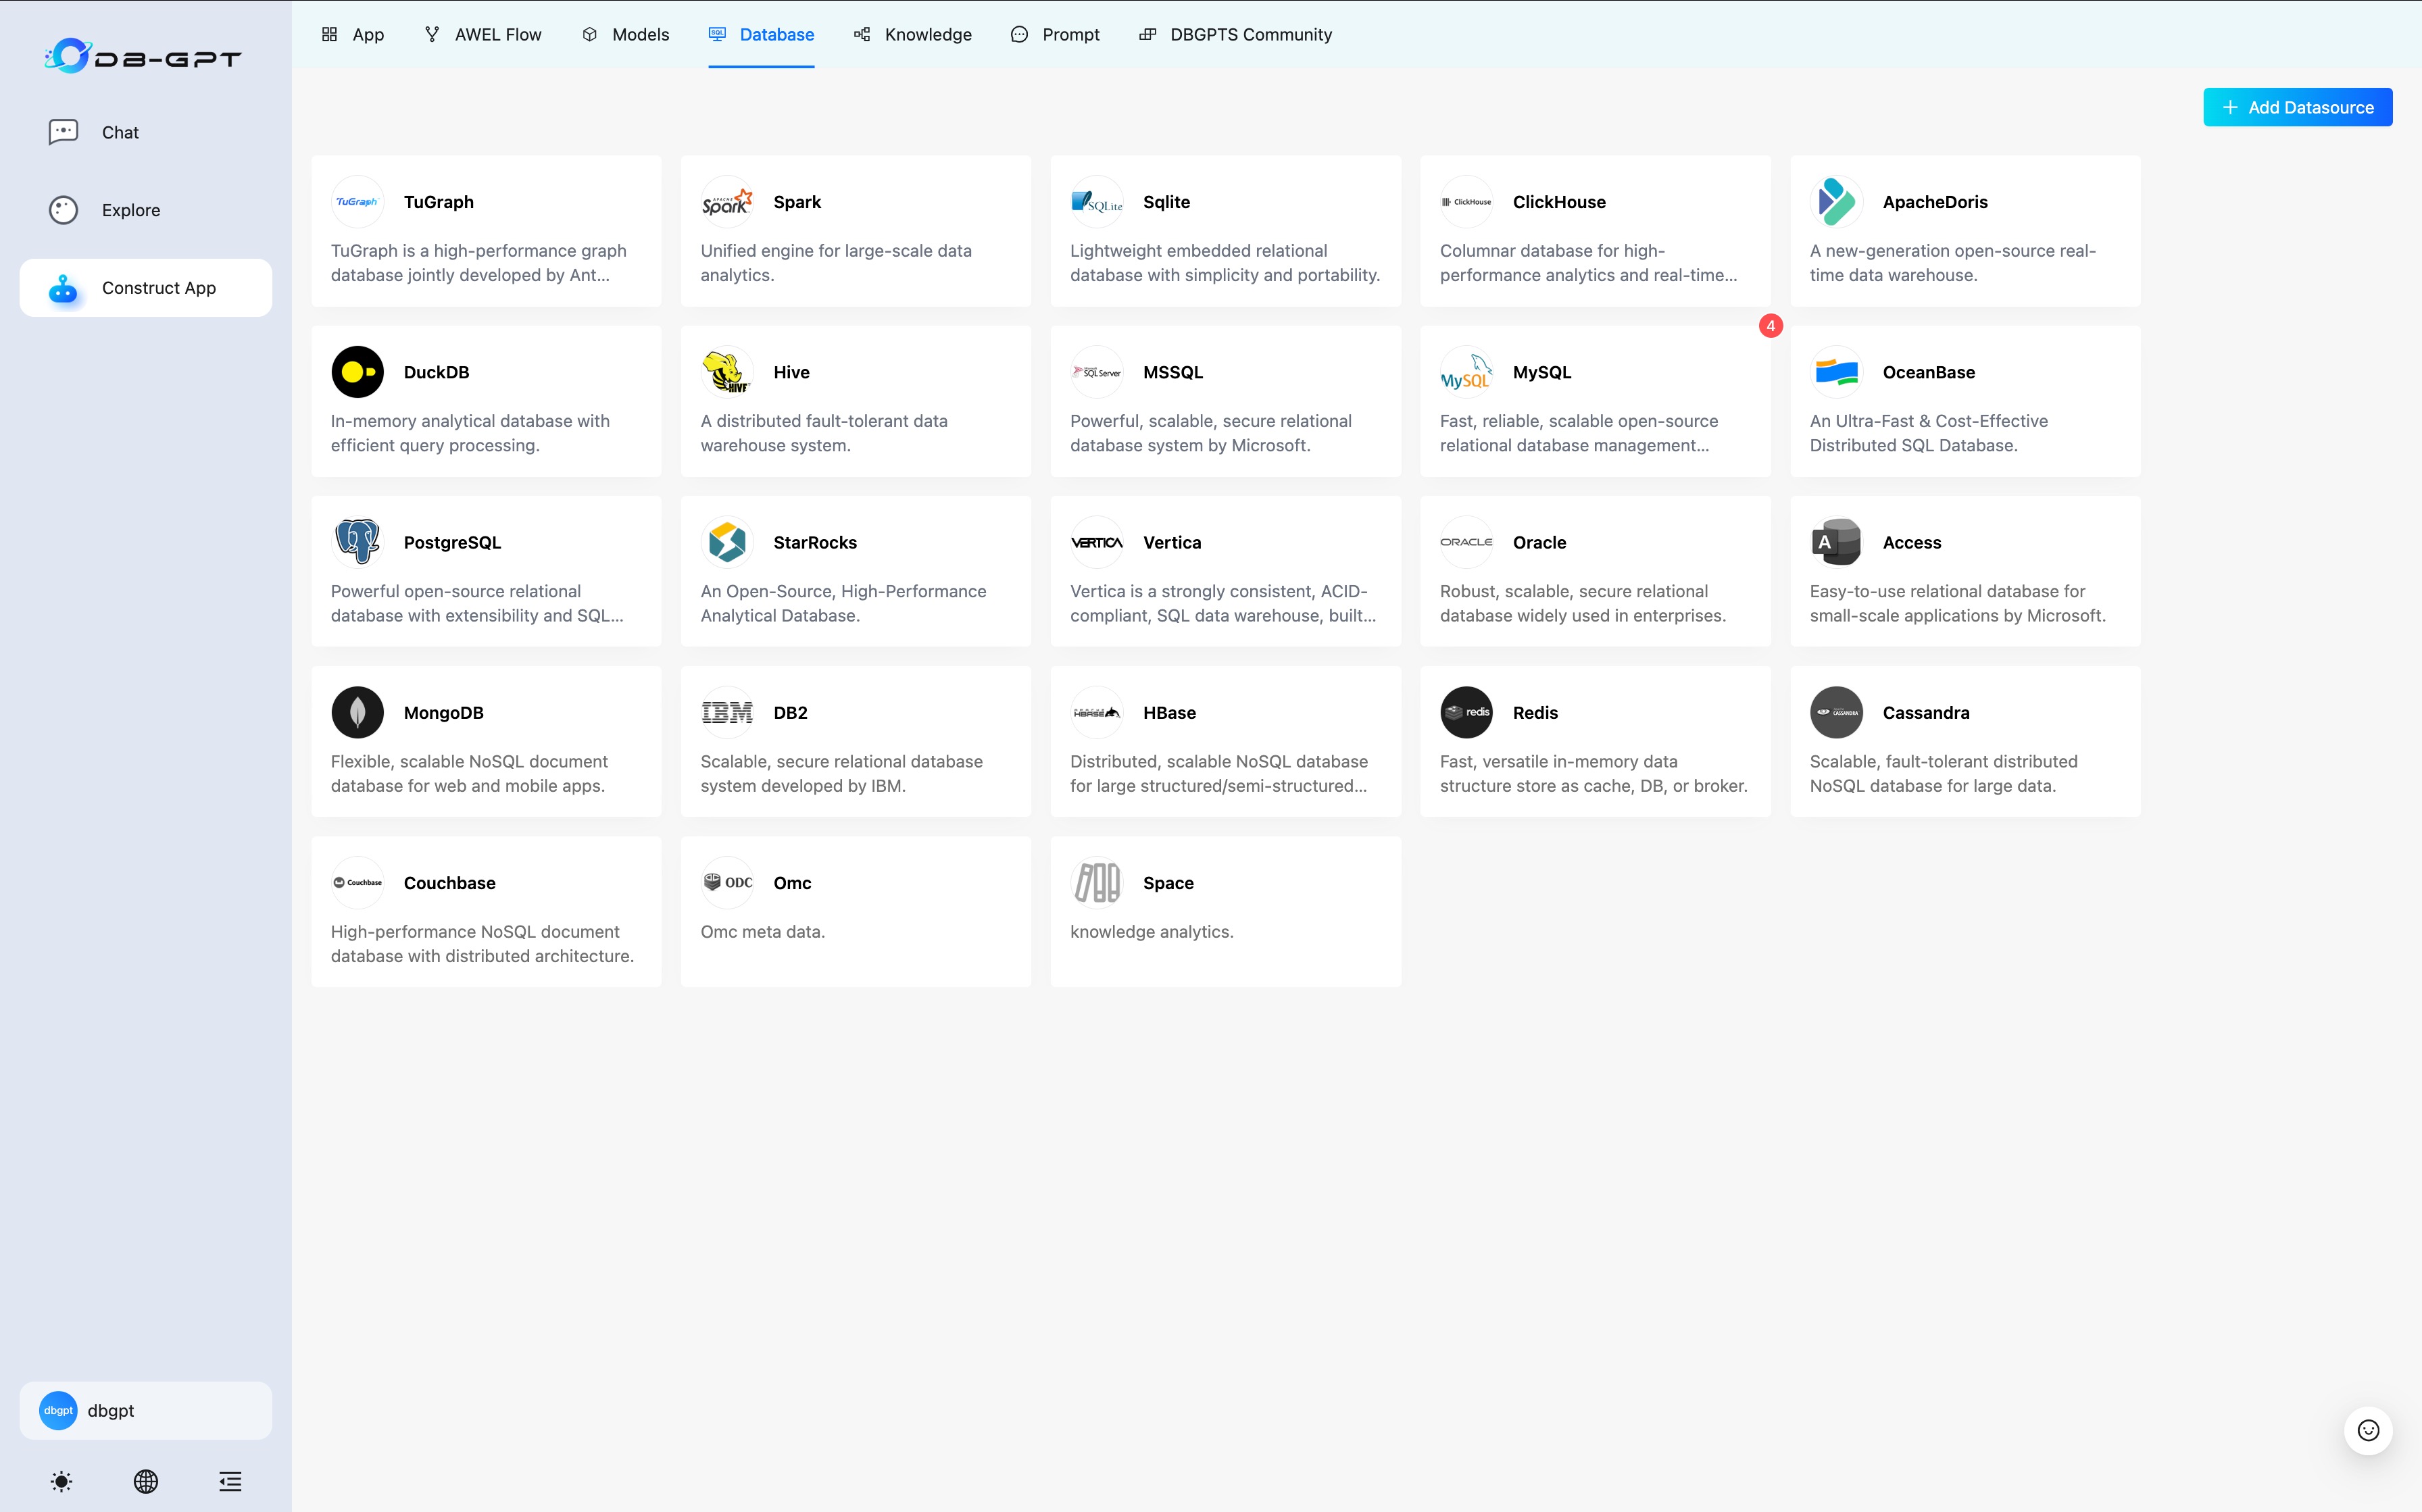Click the globe language switch icon
The image size is (2422, 1512).
(x=146, y=1481)
